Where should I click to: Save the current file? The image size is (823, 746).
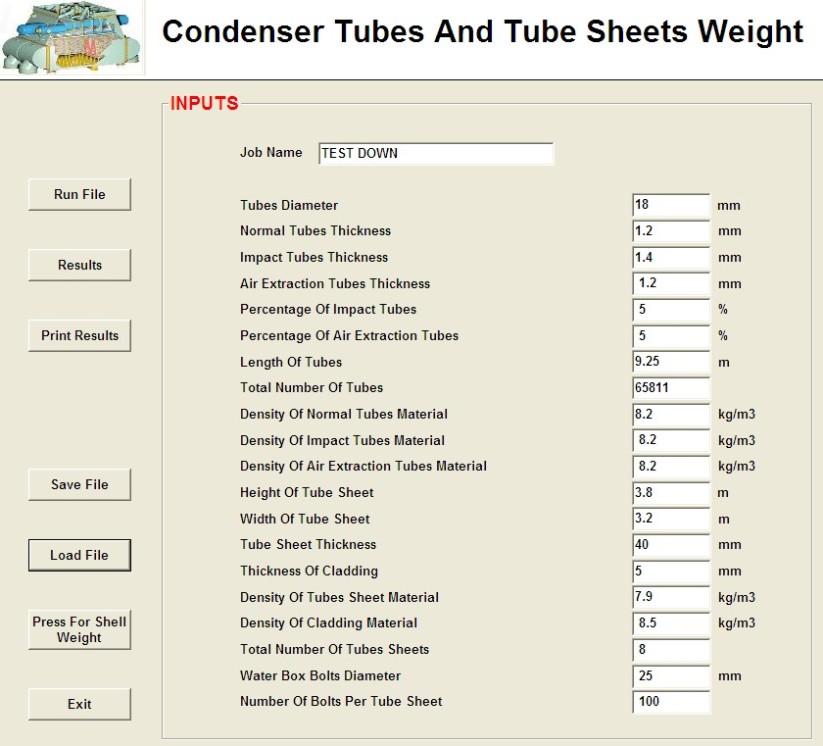pyautogui.click(x=79, y=485)
